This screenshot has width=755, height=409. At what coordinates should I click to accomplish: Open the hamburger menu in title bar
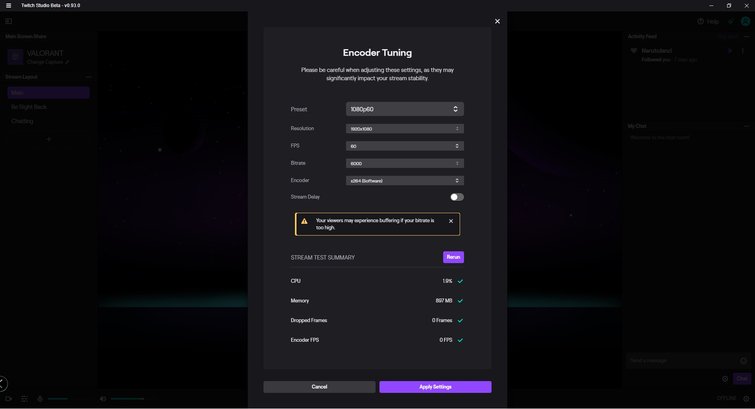[8, 5]
